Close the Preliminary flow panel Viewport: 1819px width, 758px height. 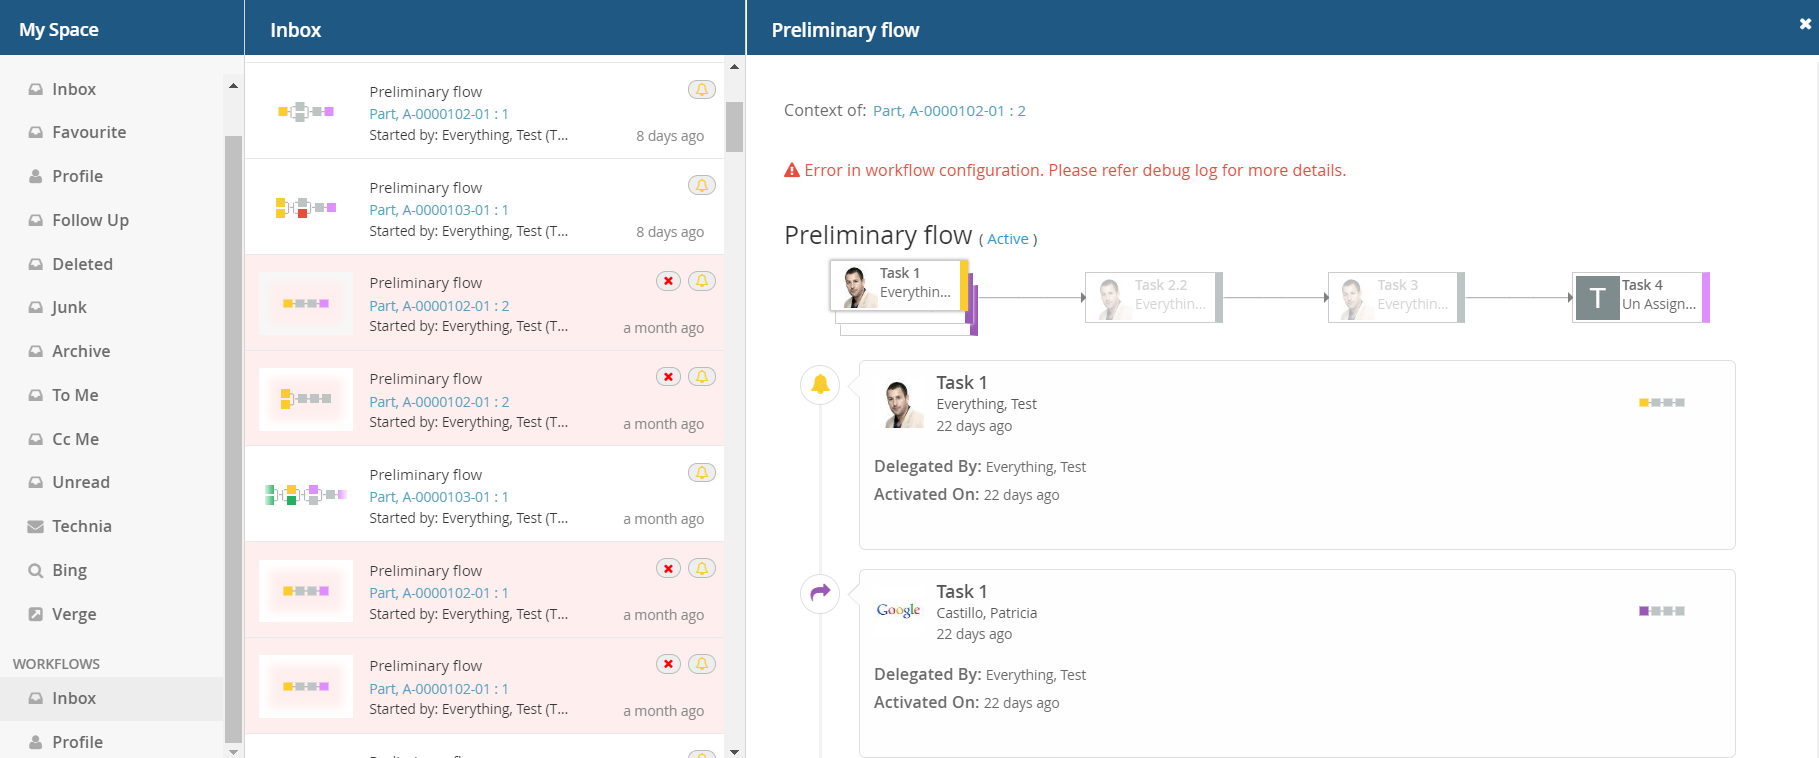coord(1805,23)
